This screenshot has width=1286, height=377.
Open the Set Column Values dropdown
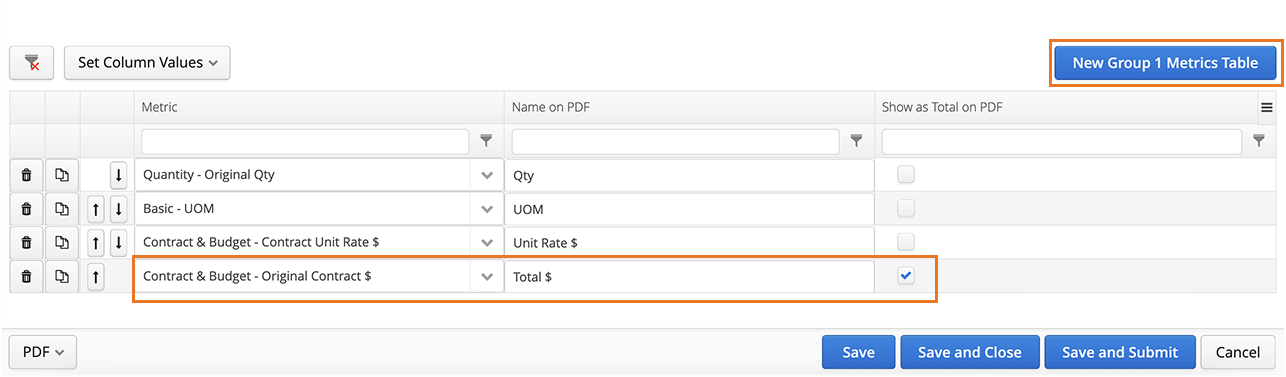[x=147, y=63]
